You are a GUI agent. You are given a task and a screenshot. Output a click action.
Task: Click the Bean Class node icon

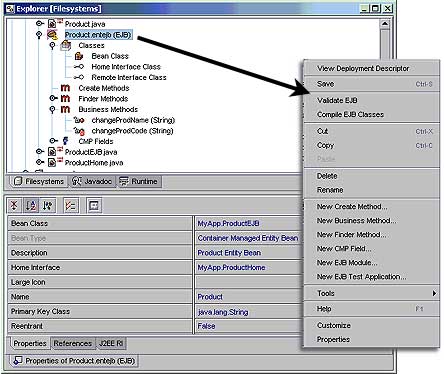point(79,56)
